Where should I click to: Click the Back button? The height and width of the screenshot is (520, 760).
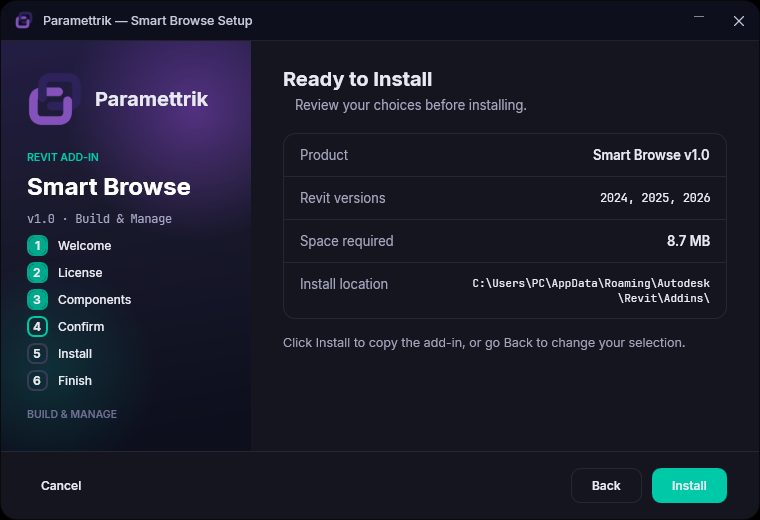point(606,486)
